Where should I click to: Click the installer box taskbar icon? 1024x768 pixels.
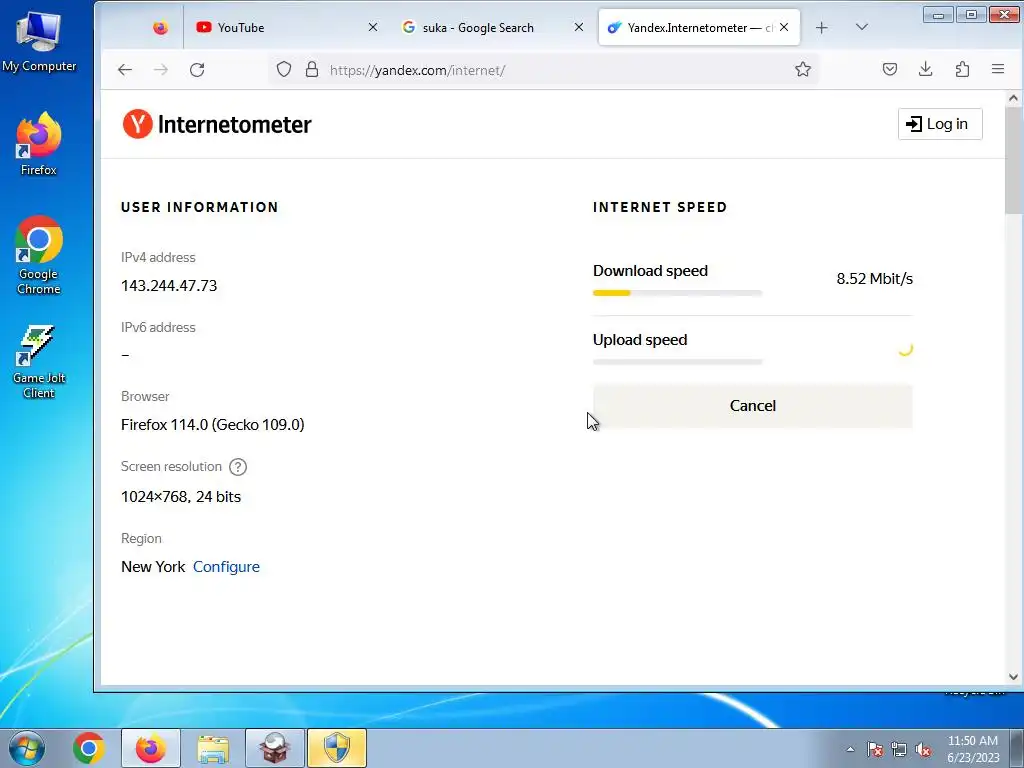tap(275, 748)
